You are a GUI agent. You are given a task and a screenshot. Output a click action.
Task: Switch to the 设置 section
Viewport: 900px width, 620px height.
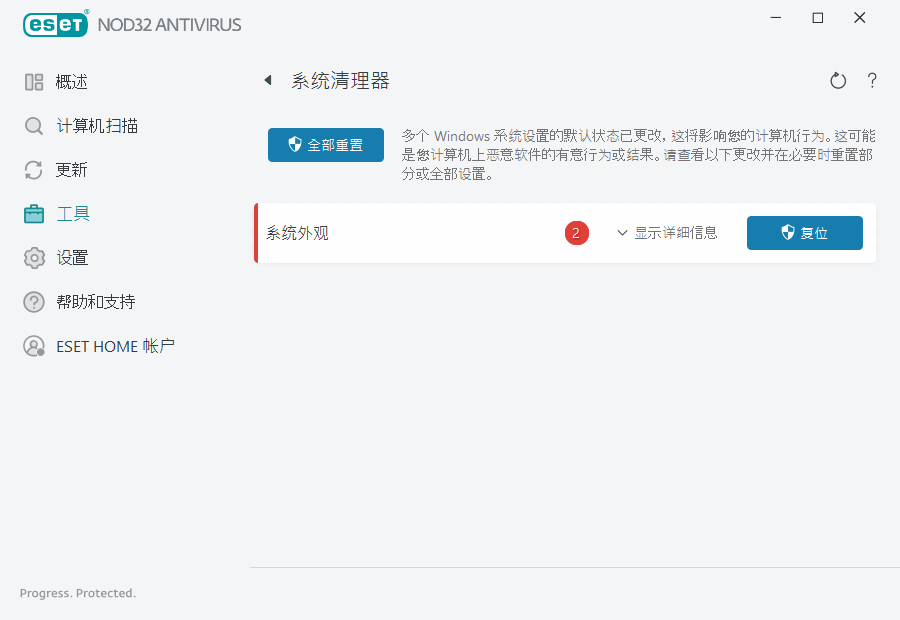click(74, 257)
